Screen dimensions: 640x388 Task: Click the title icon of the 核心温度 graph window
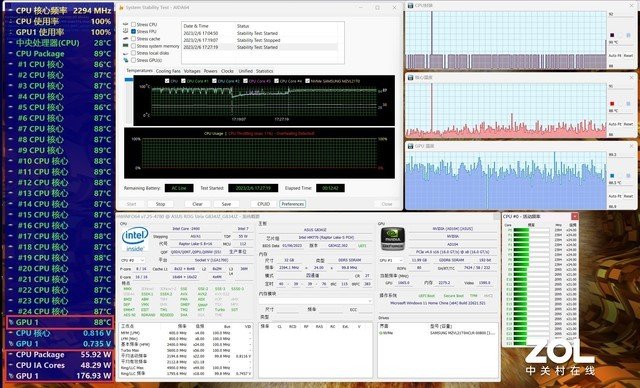click(411, 77)
